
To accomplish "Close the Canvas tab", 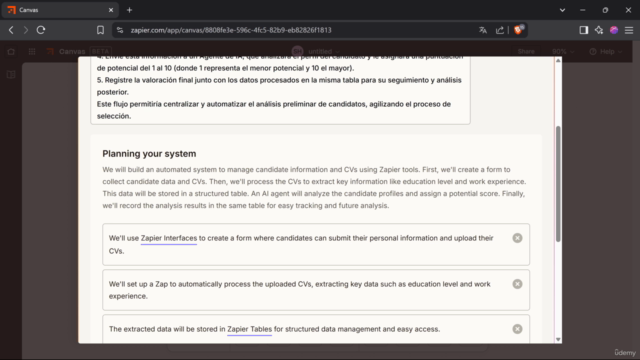I will click(x=111, y=10).
